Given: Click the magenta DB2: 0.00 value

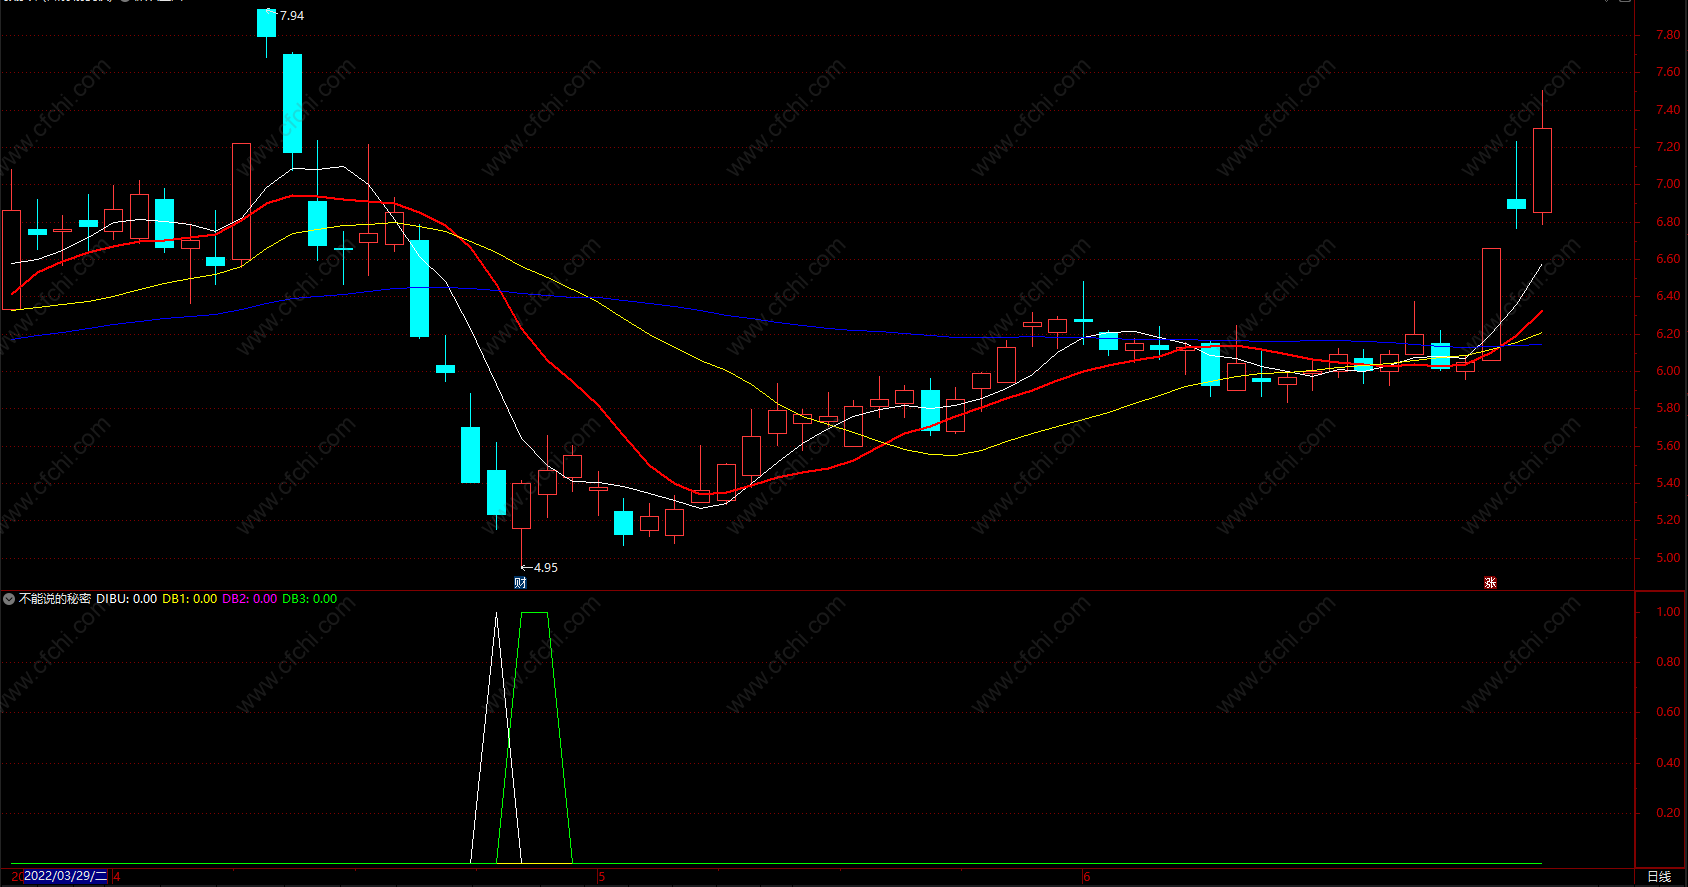Looking at the screenshot, I should click(x=250, y=599).
